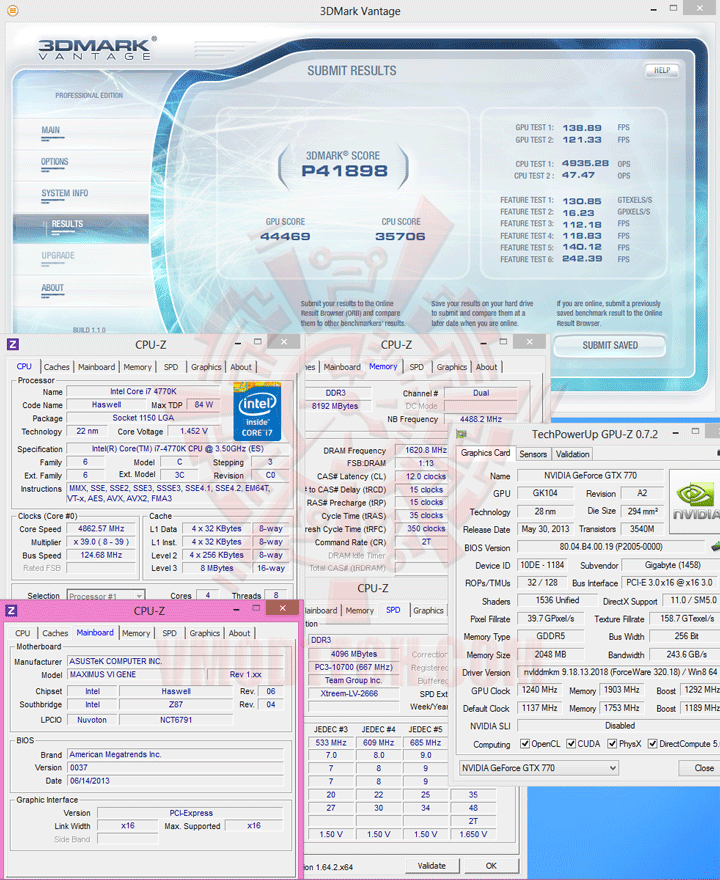Viewport: 720px width, 880px height.
Task: Switch to SPD tab in top-left CPU-Z
Action: pos(171,367)
